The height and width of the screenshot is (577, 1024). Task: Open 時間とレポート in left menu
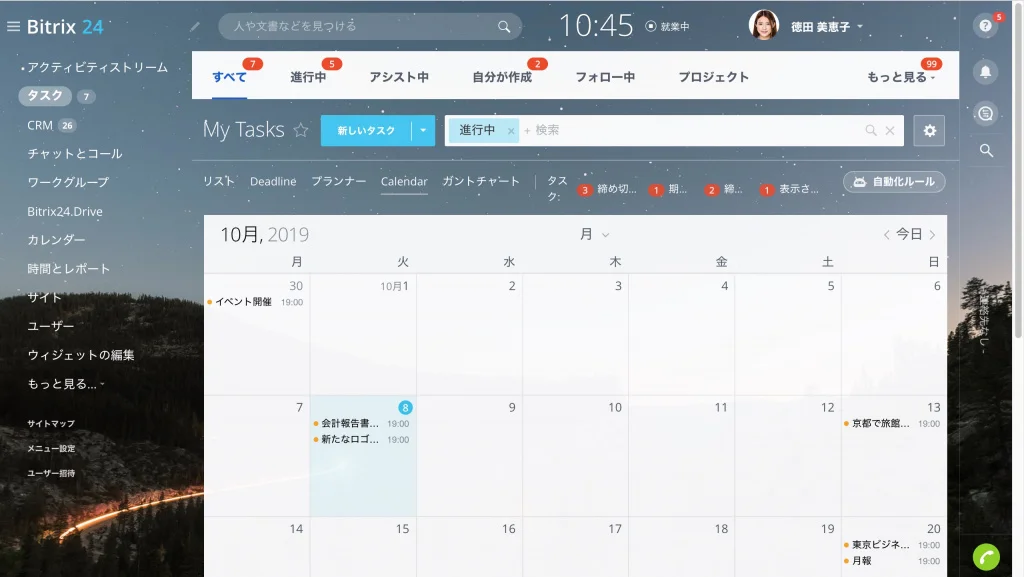click(x=69, y=268)
